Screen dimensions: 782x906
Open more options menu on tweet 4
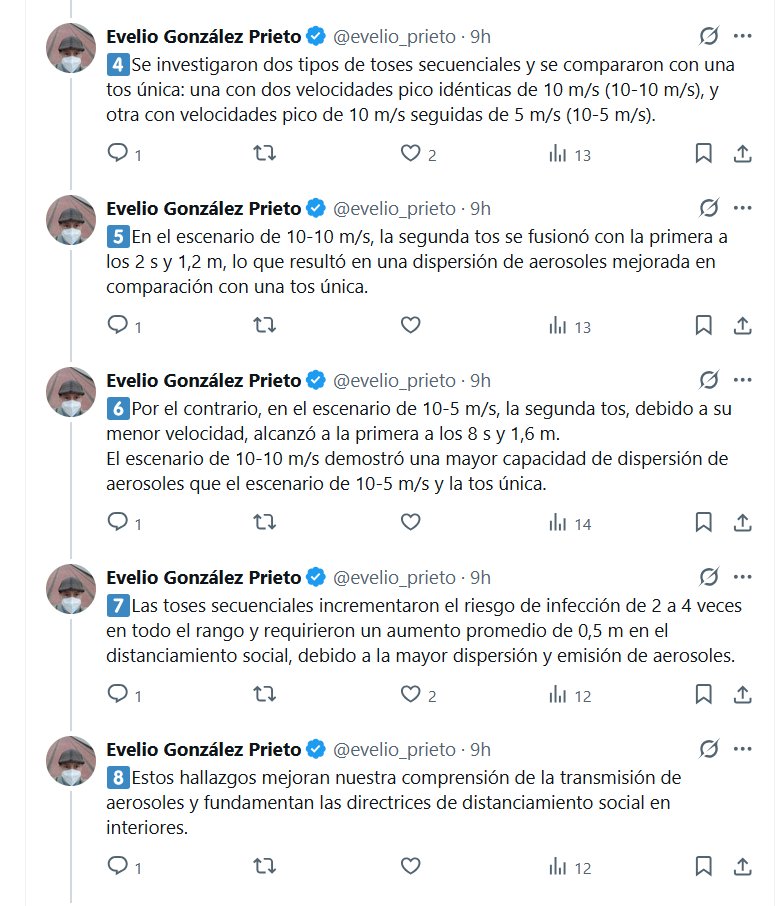tap(743, 36)
